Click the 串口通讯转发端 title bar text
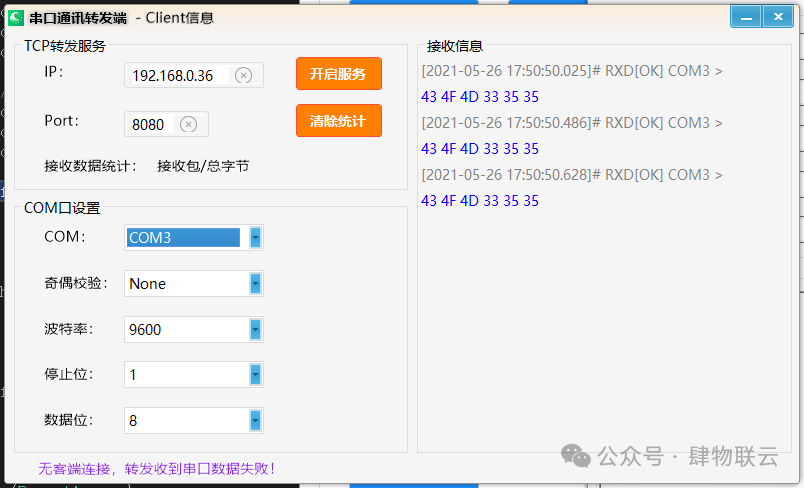 point(78,17)
